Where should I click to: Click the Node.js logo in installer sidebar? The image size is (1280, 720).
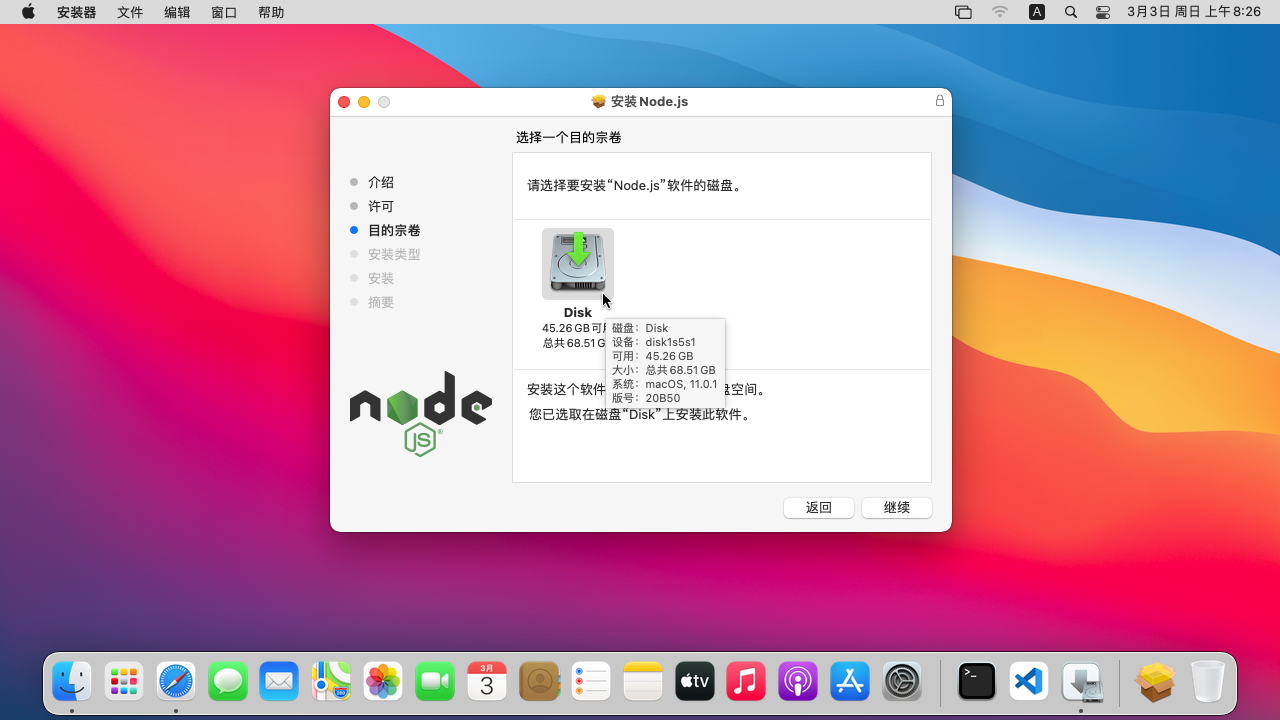(x=421, y=414)
